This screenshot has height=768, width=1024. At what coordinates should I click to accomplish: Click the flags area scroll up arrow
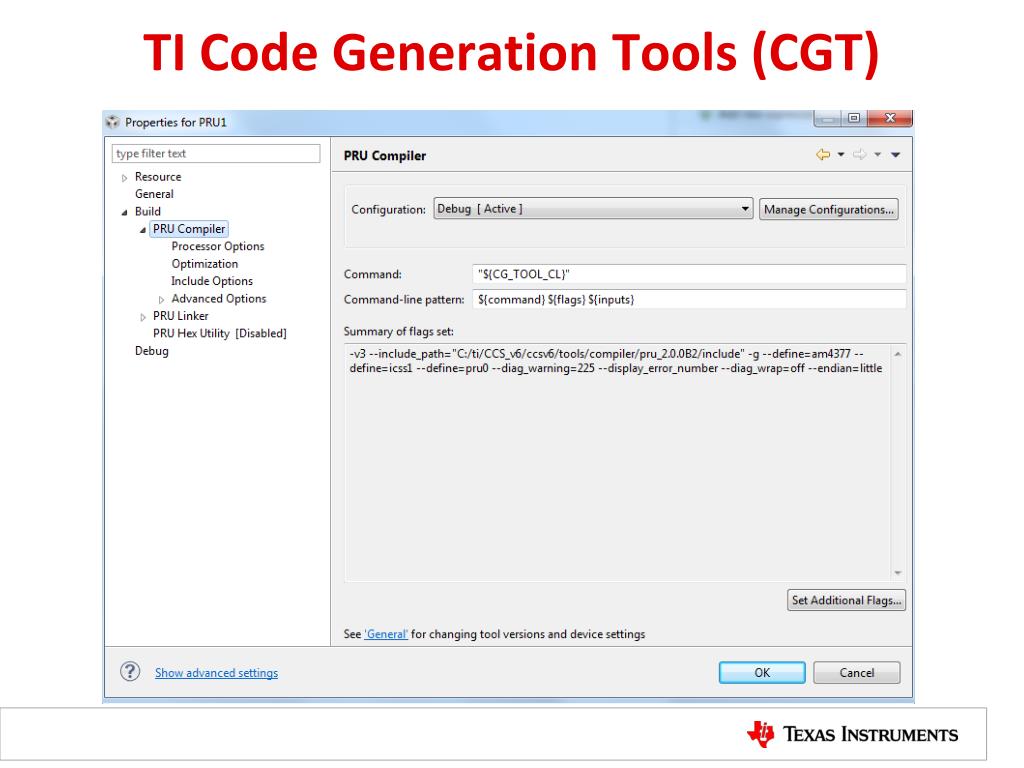tap(898, 354)
